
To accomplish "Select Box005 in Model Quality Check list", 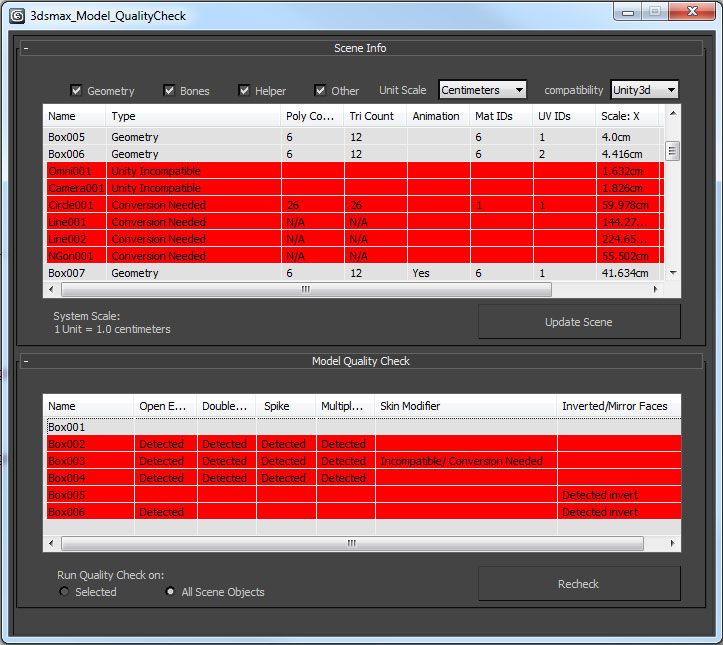I will click(x=363, y=495).
